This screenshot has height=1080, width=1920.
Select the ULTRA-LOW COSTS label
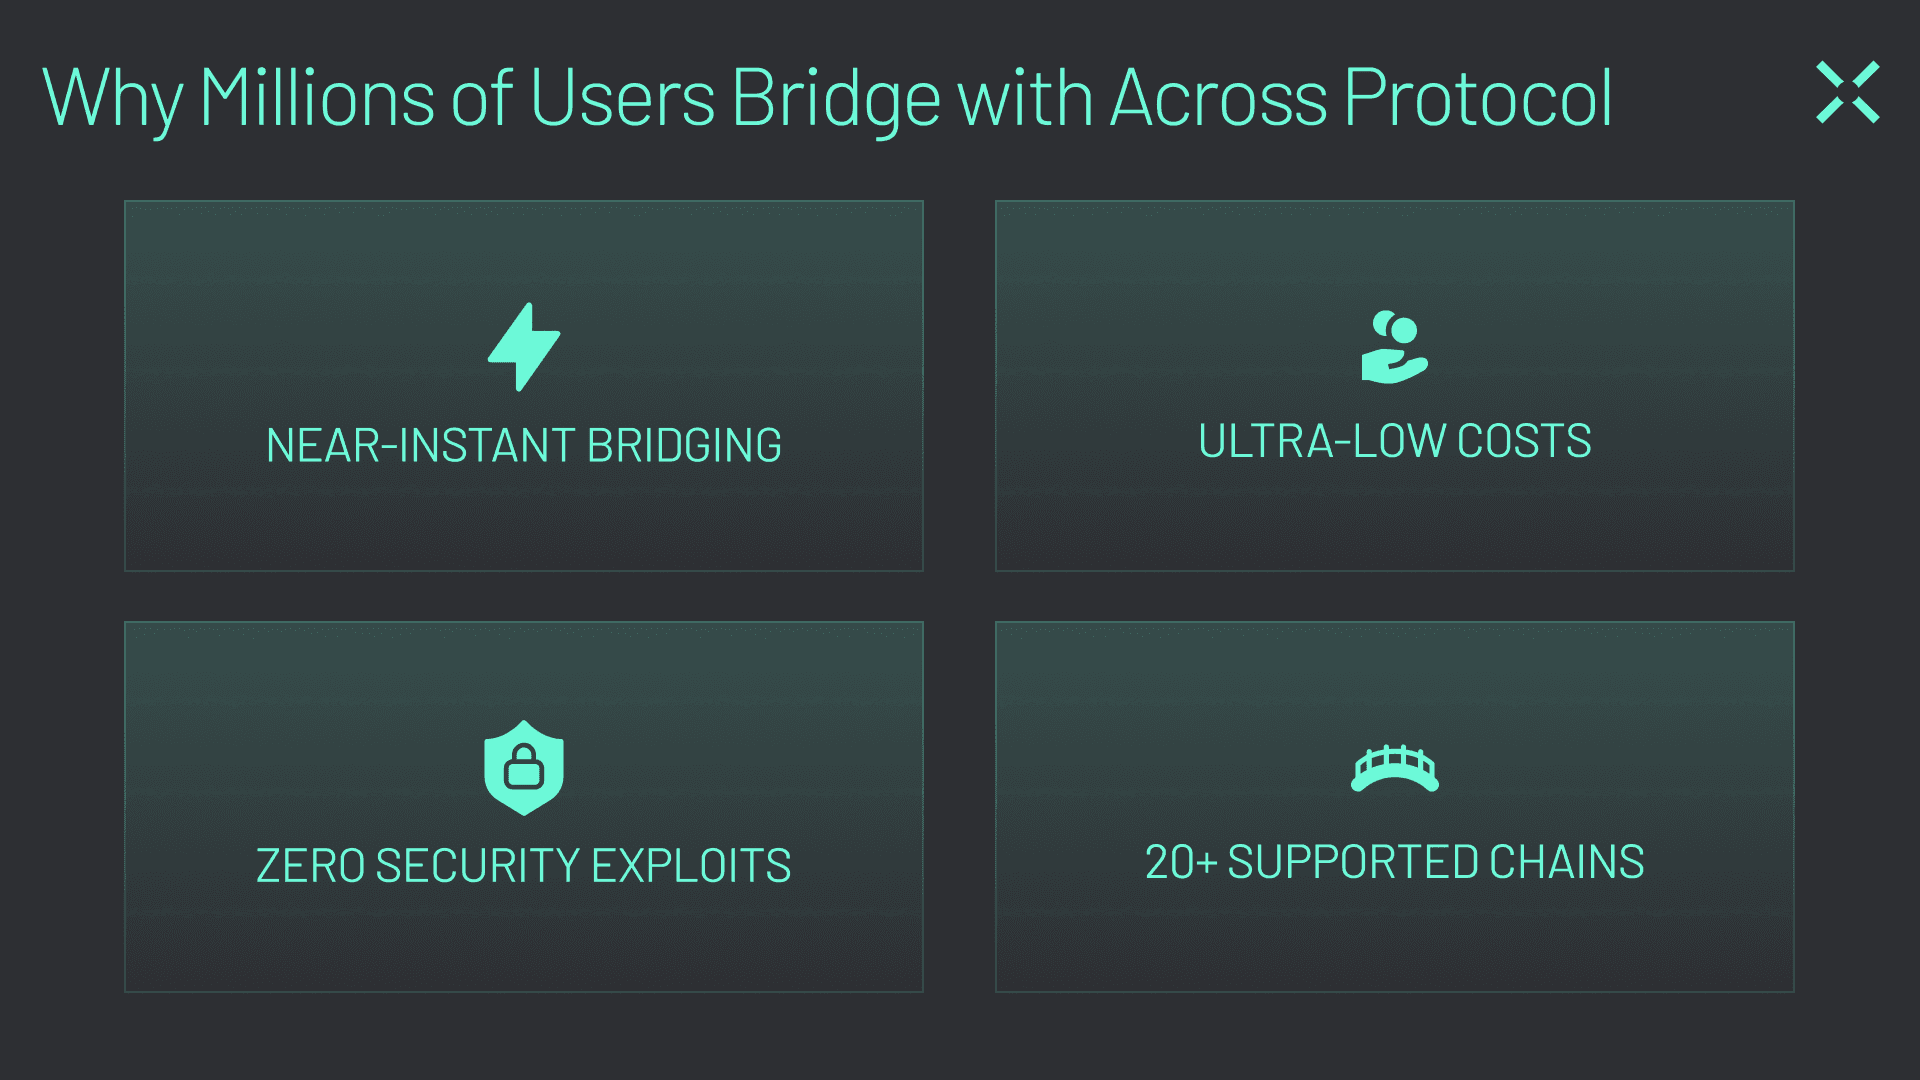point(1394,441)
